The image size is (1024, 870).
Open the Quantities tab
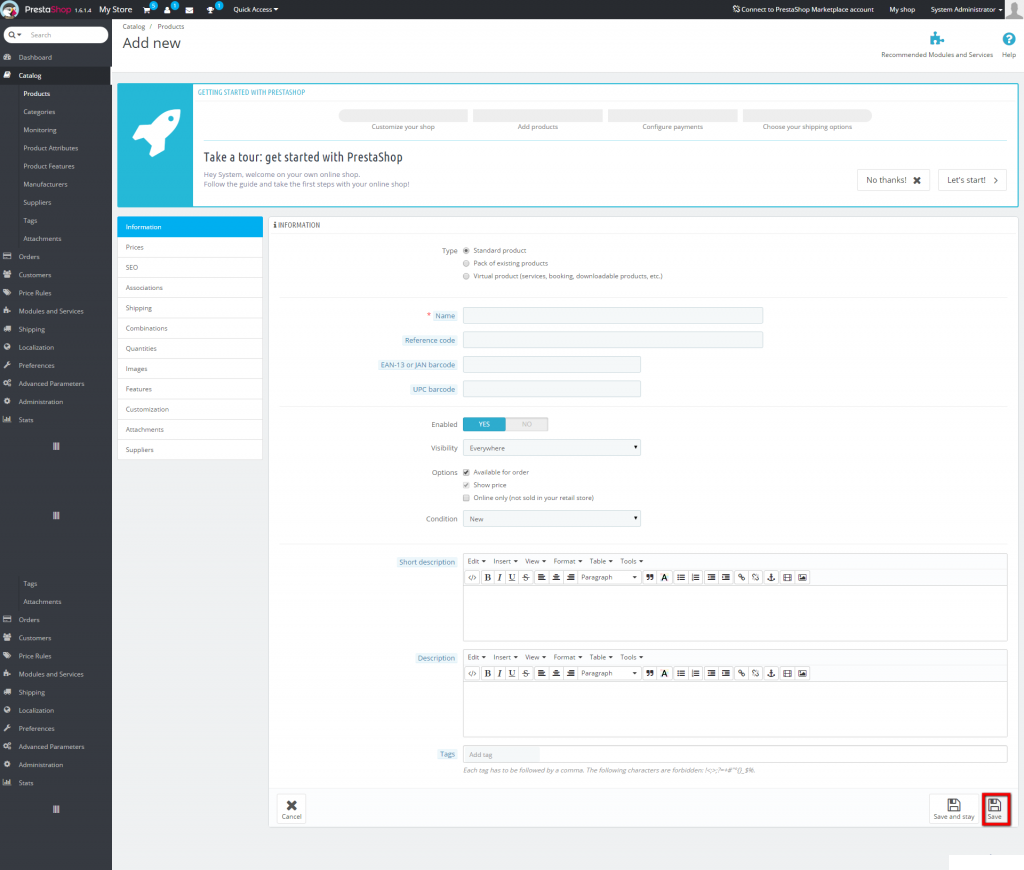(190, 349)
